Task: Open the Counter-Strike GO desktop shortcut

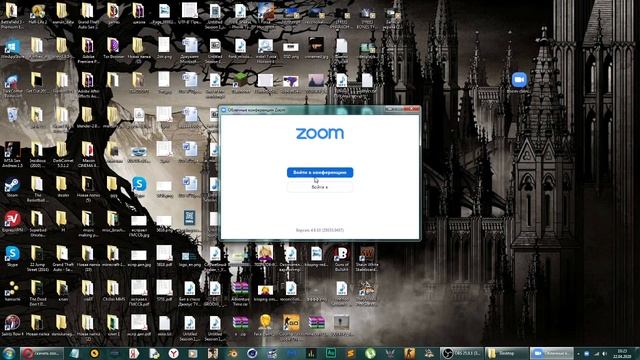Action: 291,327
